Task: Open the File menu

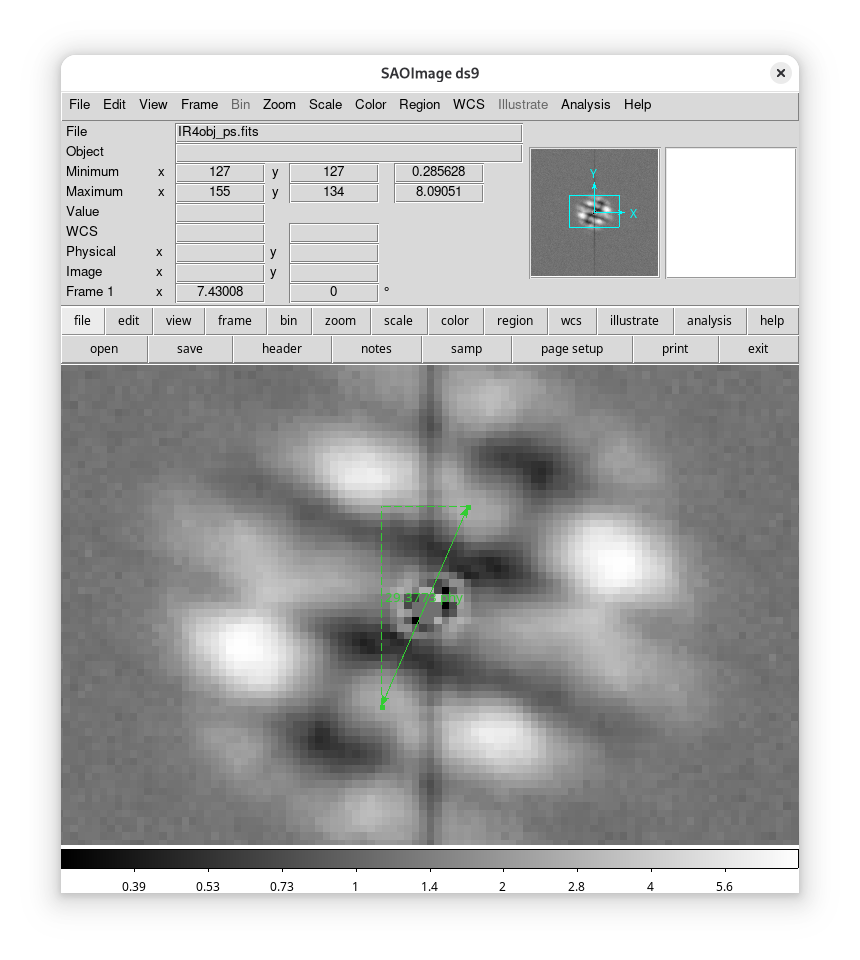Action: click(x=79, y=104)
